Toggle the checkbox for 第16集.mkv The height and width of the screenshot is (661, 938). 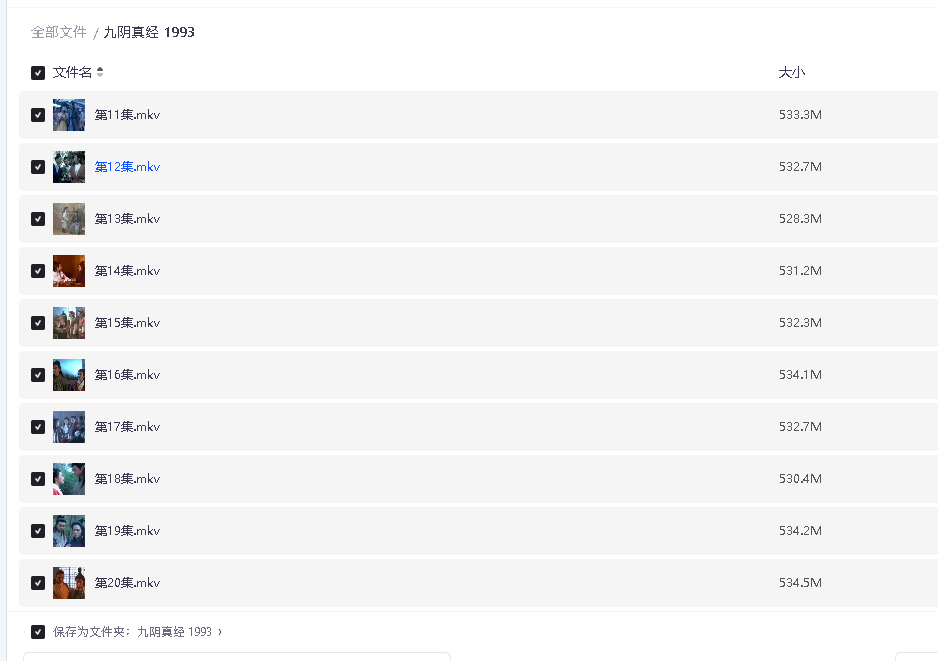coord(38,375)
